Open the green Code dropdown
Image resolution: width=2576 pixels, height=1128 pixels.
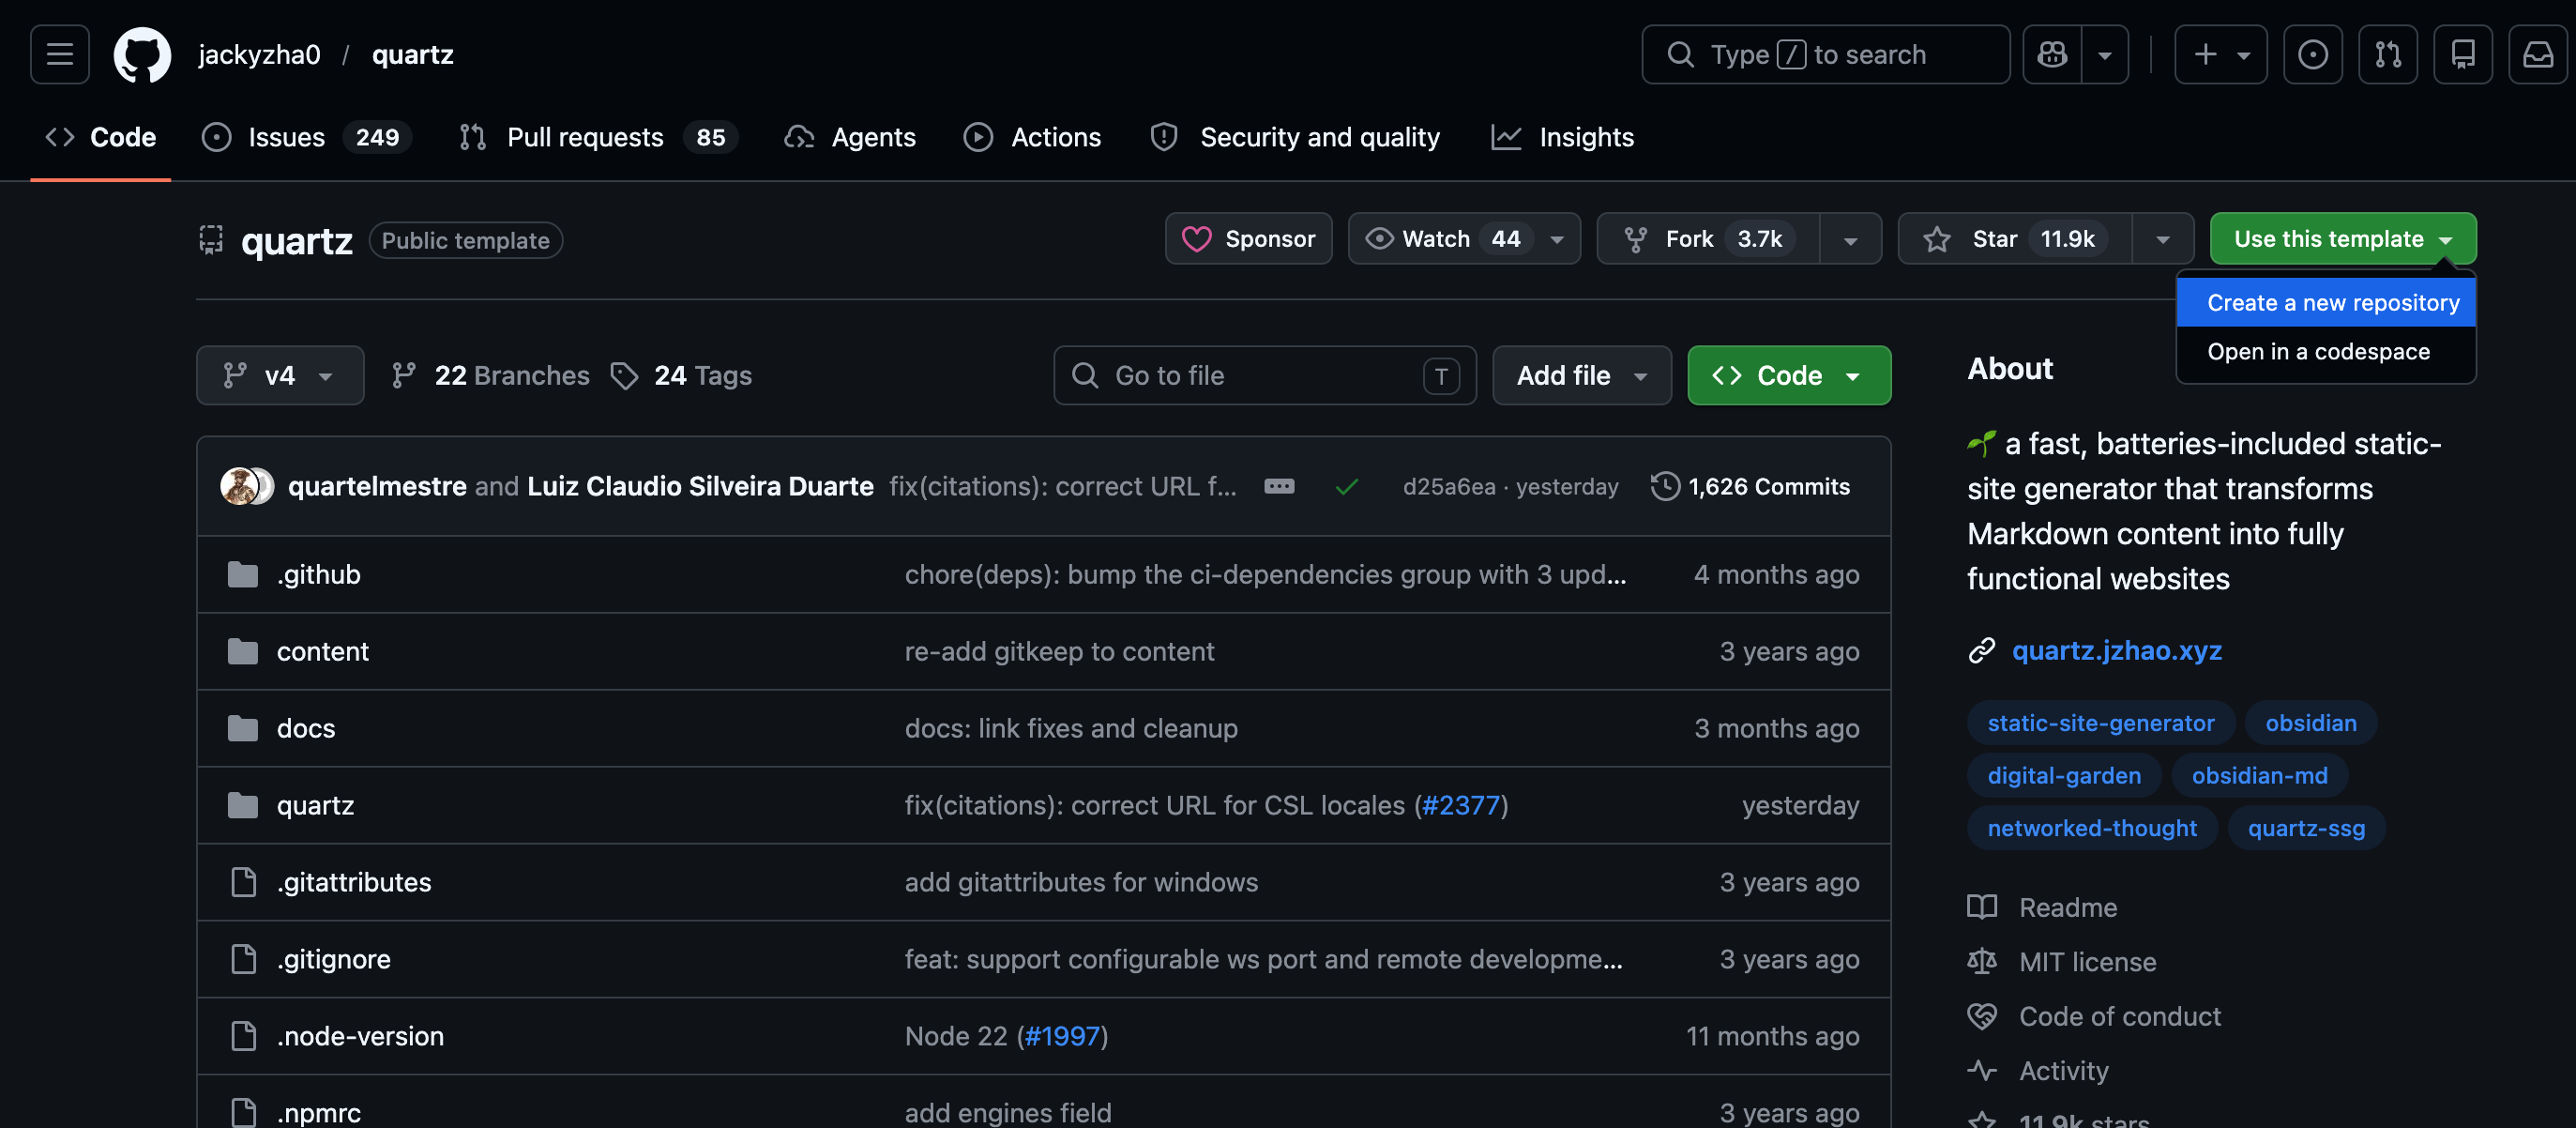click(x=1788, y=375)
